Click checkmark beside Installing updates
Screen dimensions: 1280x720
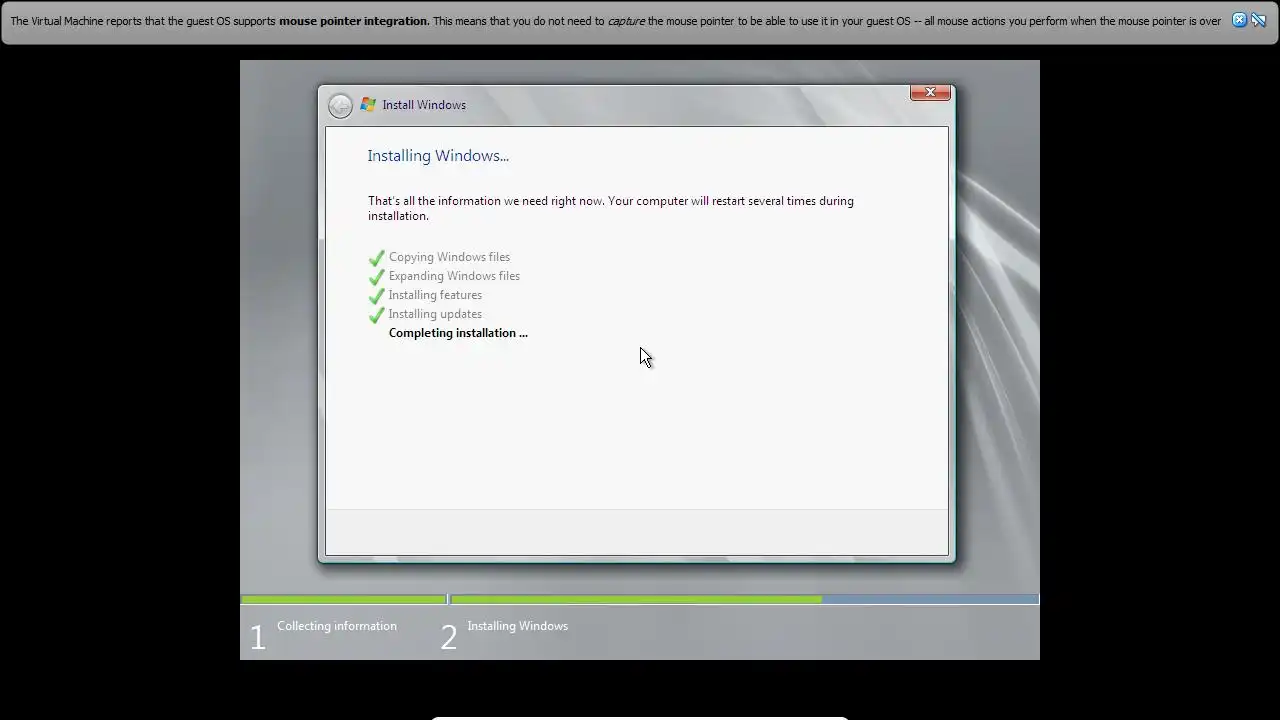coord(376,315)
